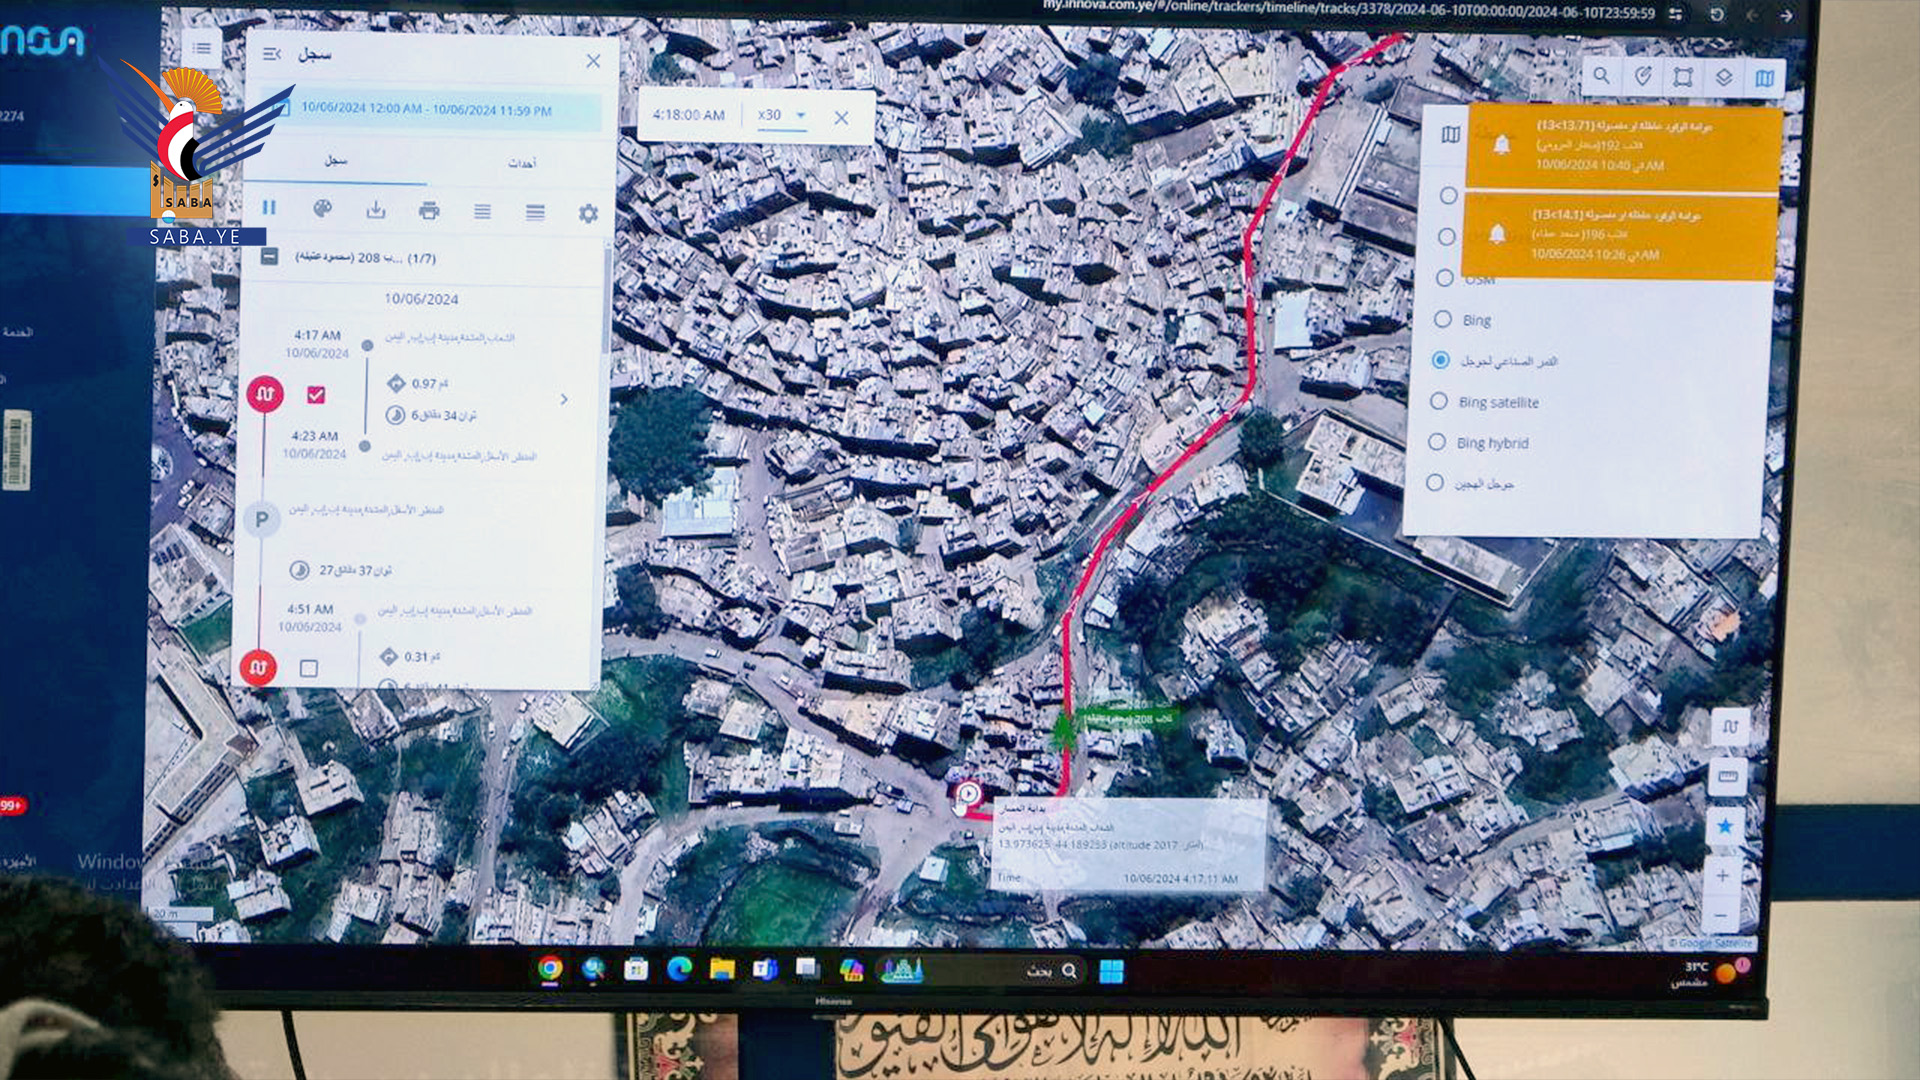The image size is (1920, 1080).
Task: Collapse the tracker 208 (1/7) group
Action: [x=269, y=257]
